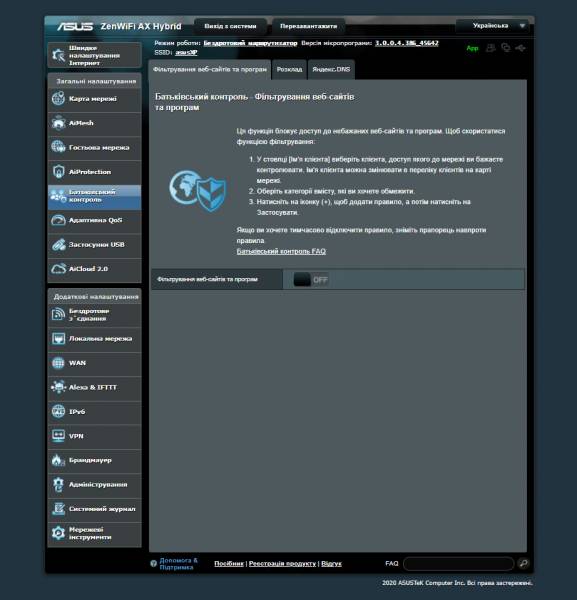
Task: Open the Батьківський контроль FAQ link
Action: click(281, 251)
